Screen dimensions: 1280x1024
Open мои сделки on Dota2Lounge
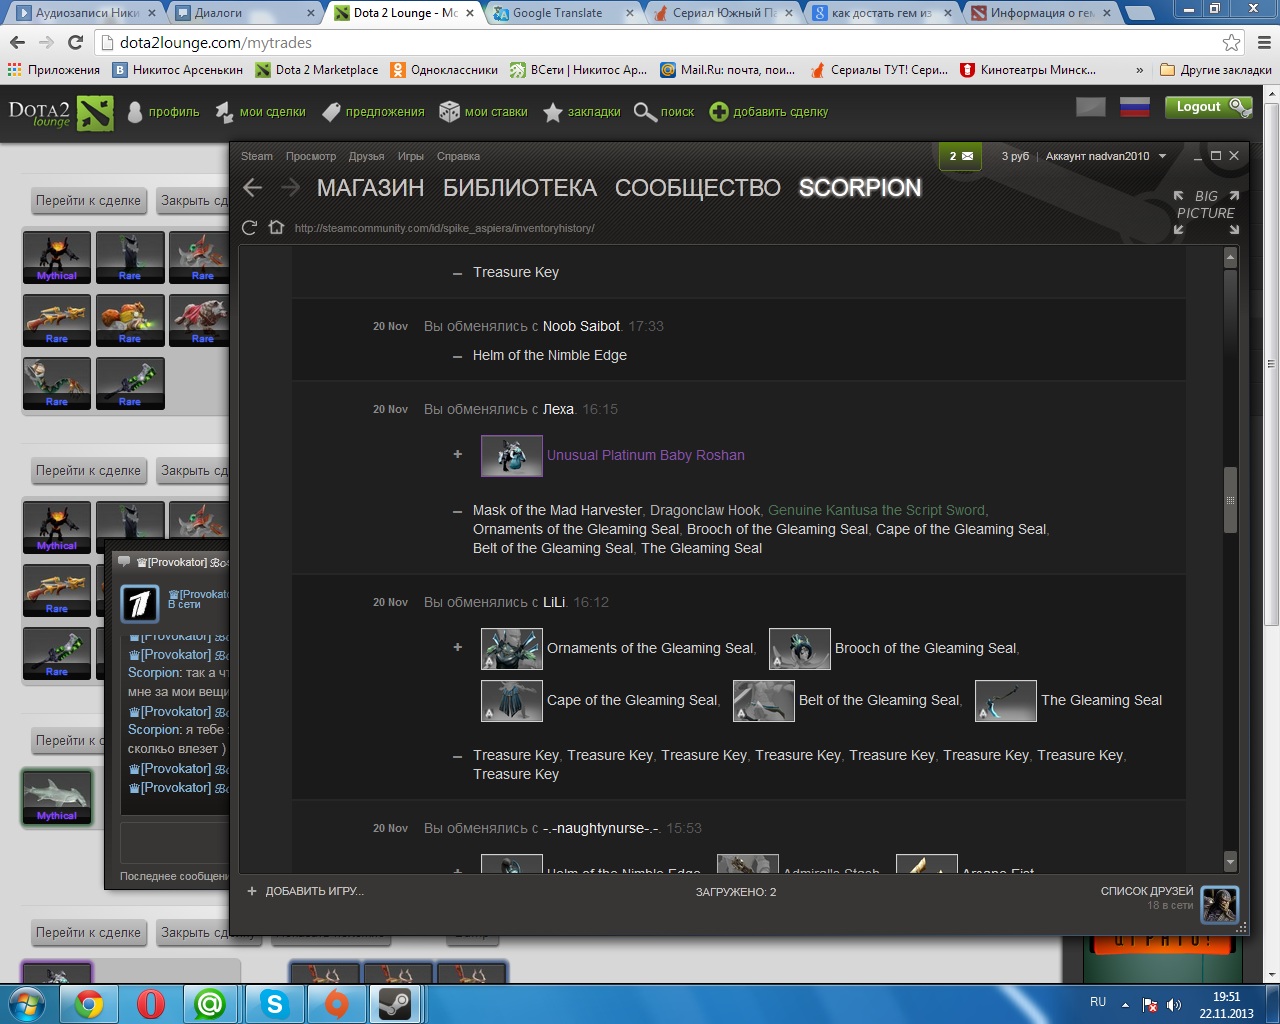[x=260, y=112]
